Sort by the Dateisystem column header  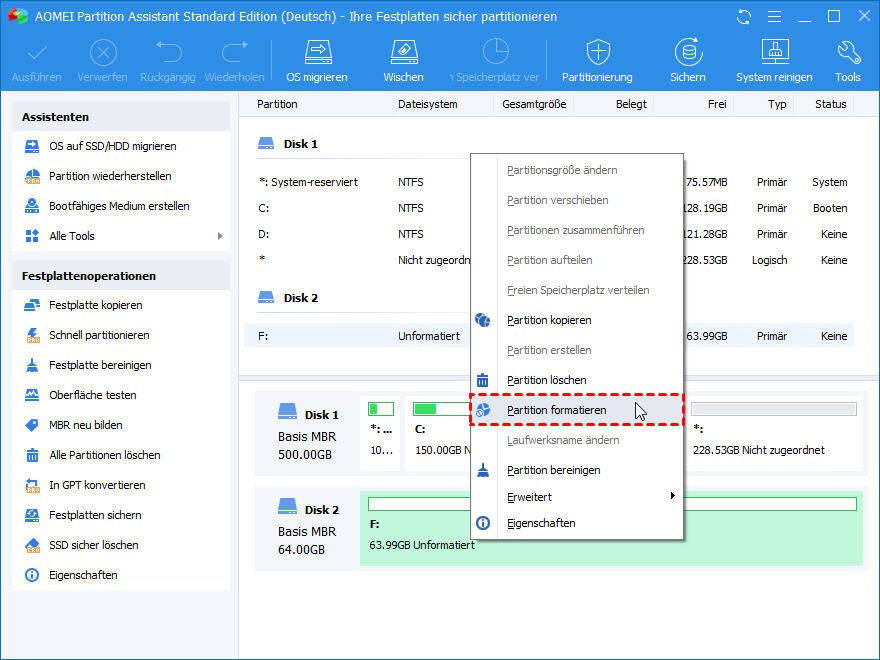click(428, 104)
